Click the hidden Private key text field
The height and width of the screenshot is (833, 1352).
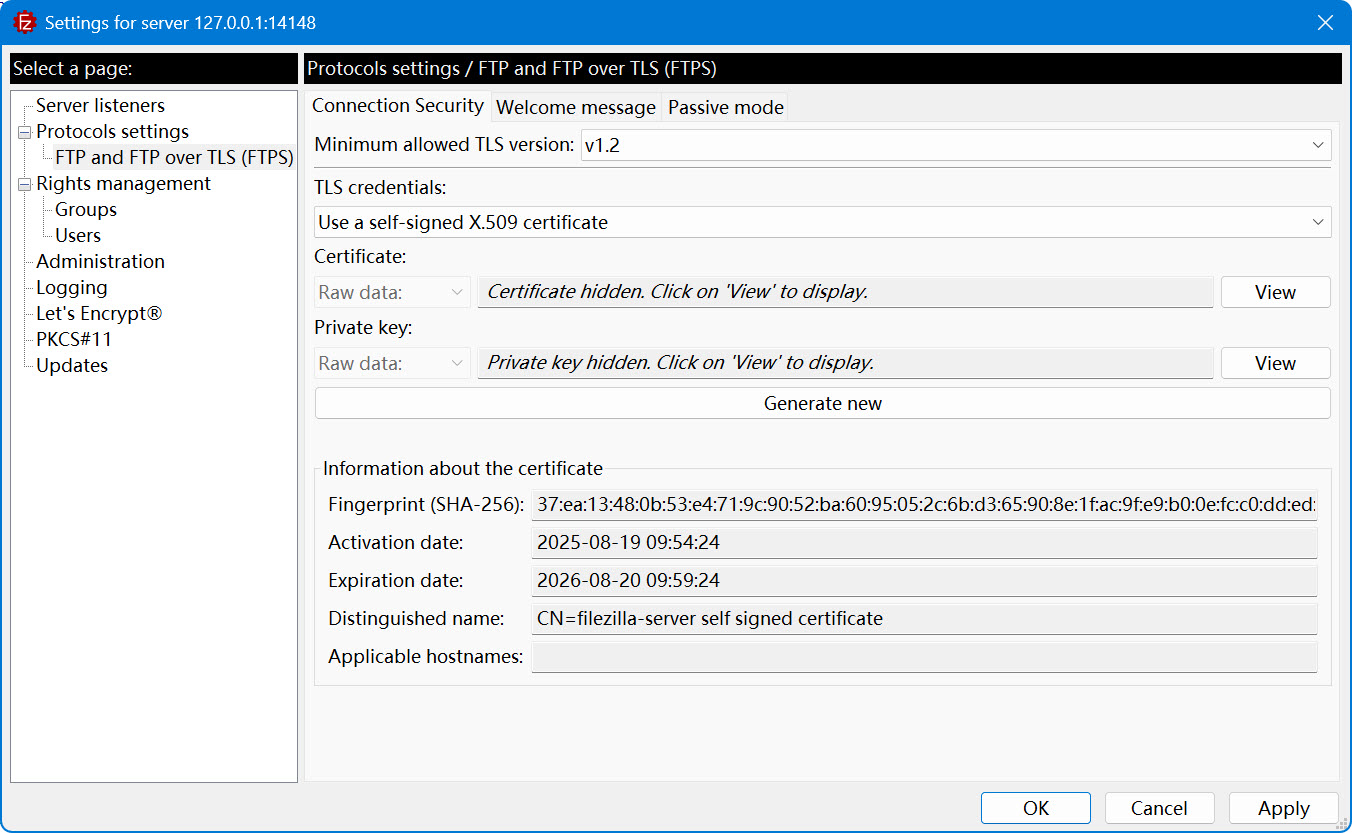coord(846,363)
